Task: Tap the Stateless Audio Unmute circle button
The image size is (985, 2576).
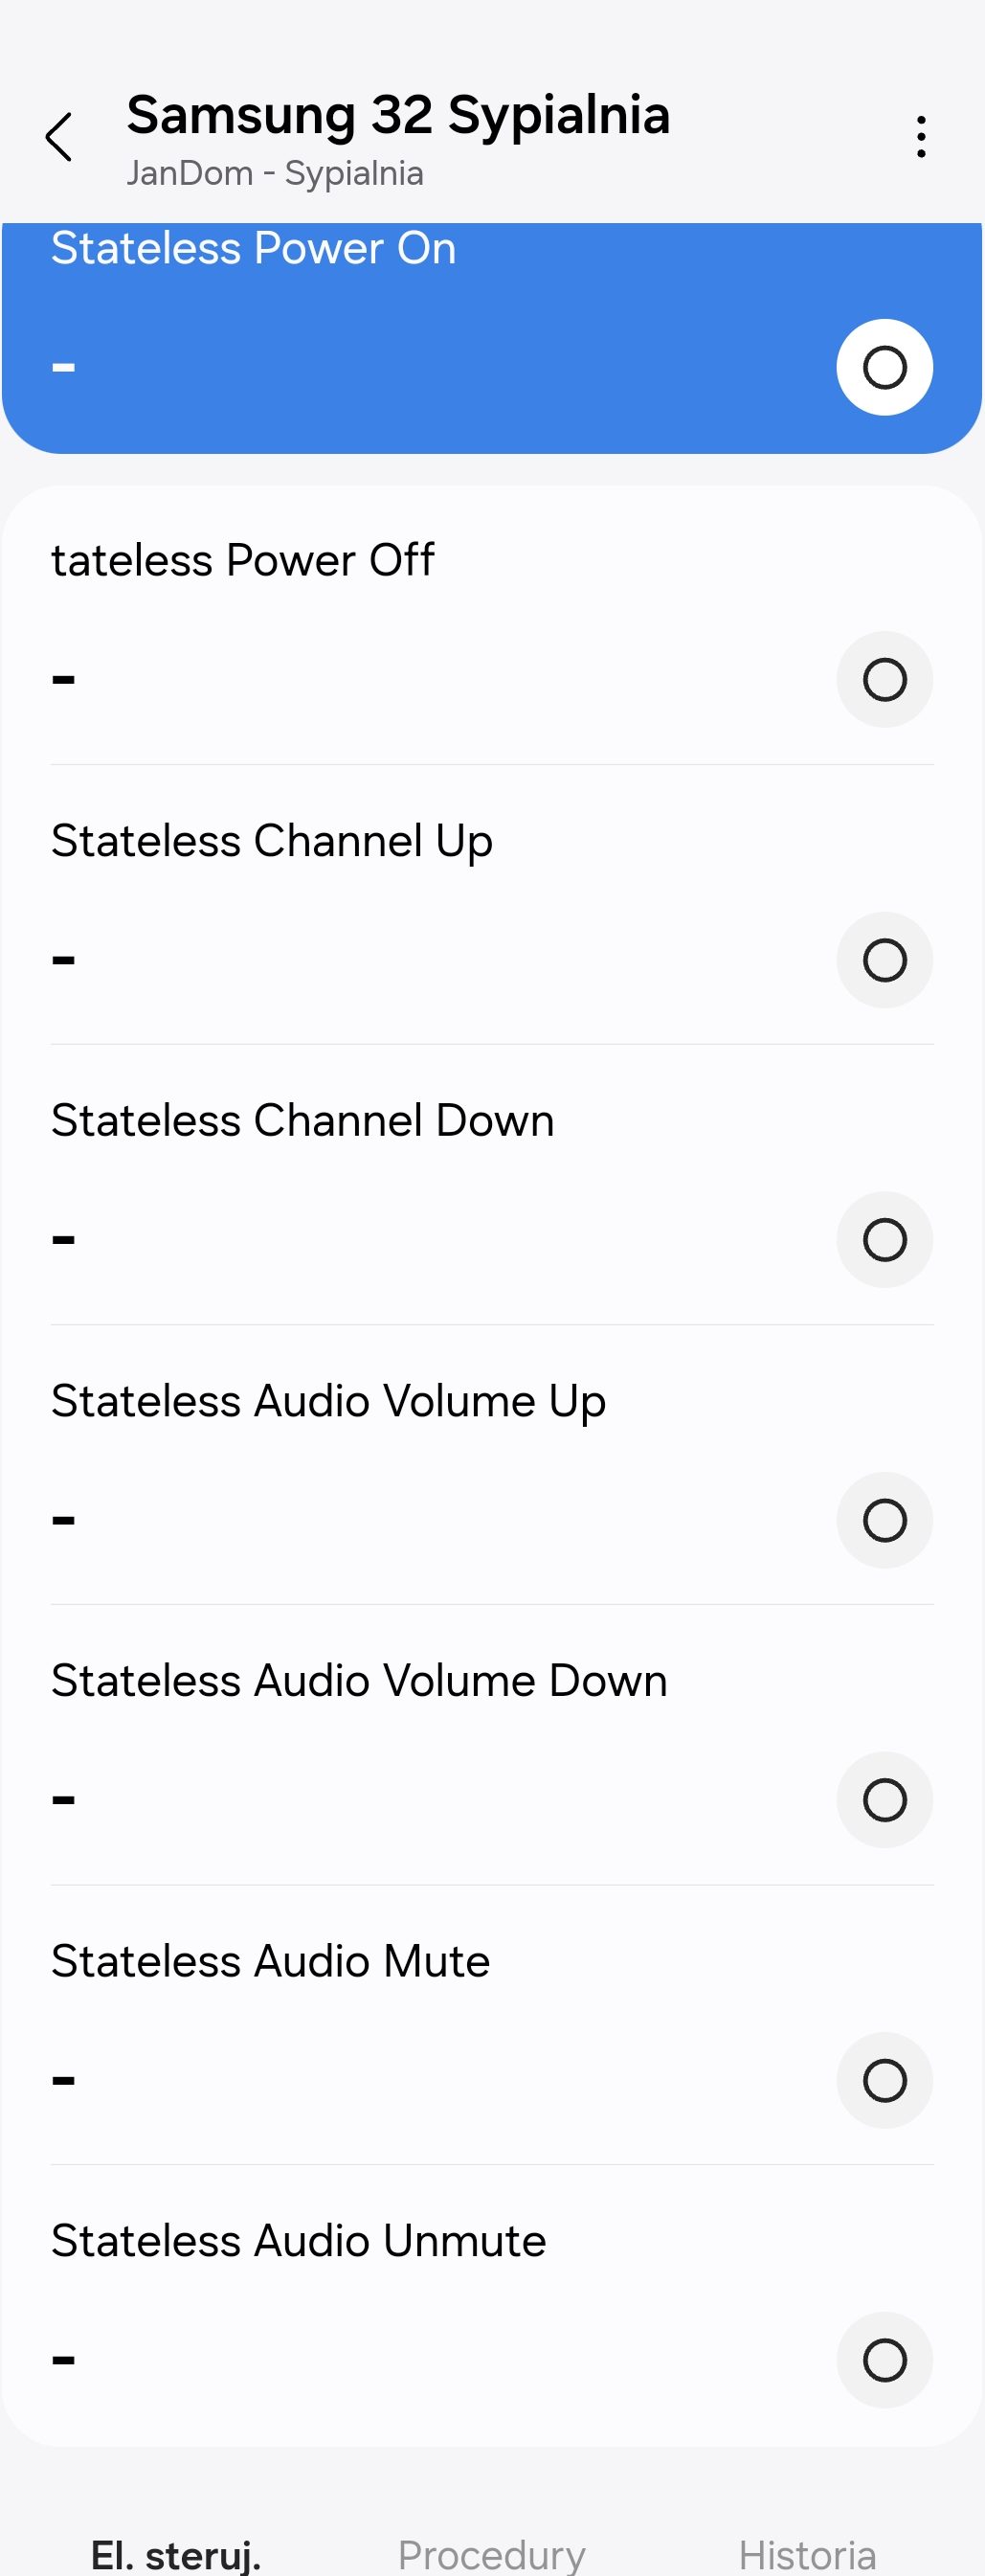Action: coord(884,2360)
